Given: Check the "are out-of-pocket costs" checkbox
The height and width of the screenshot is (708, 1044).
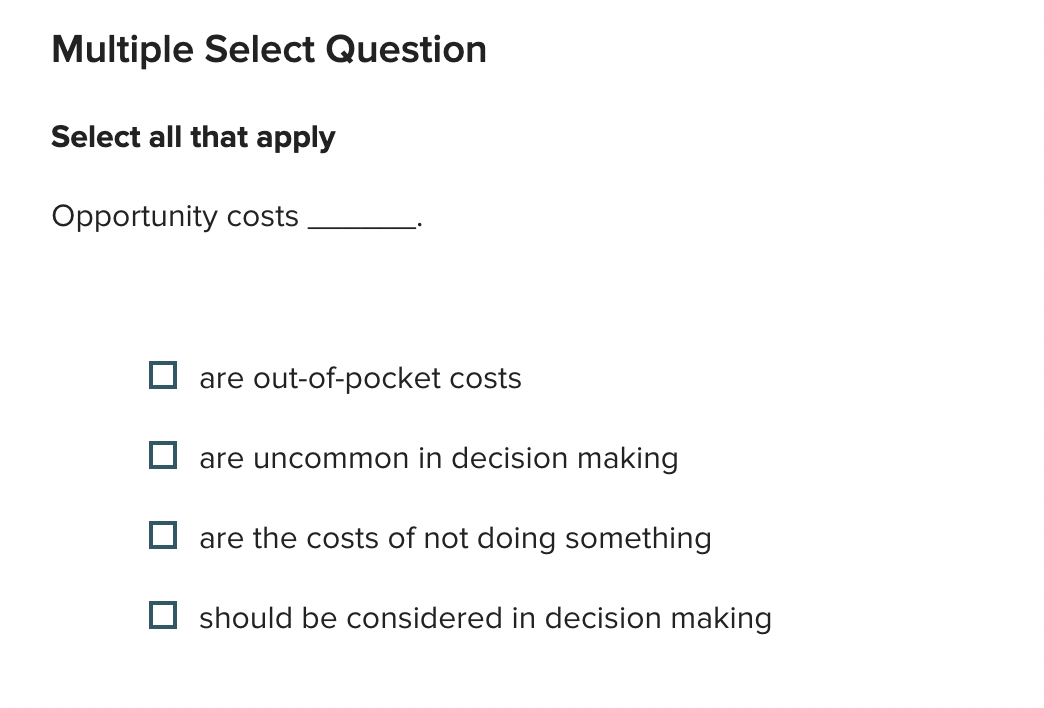Looking at the screenshot, I should [x=162, y=375].
